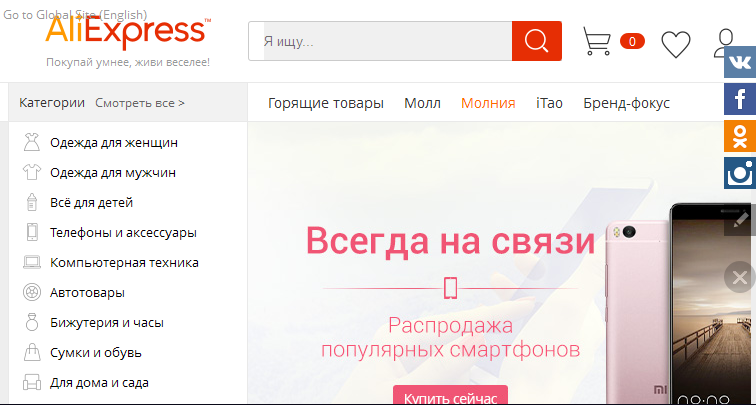Close the floating social sidebar
The width and height of the screenshot is (756, 405).
[740, 277]
